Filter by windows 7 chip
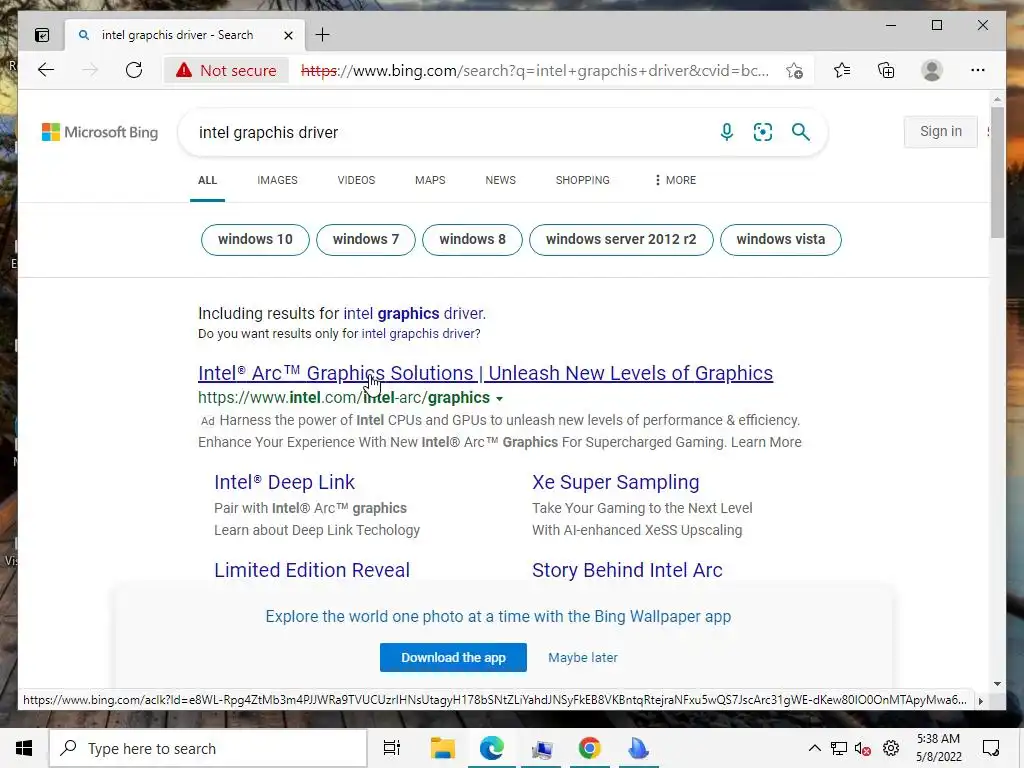Screen dimensions: 1024x768 (366, 240)
